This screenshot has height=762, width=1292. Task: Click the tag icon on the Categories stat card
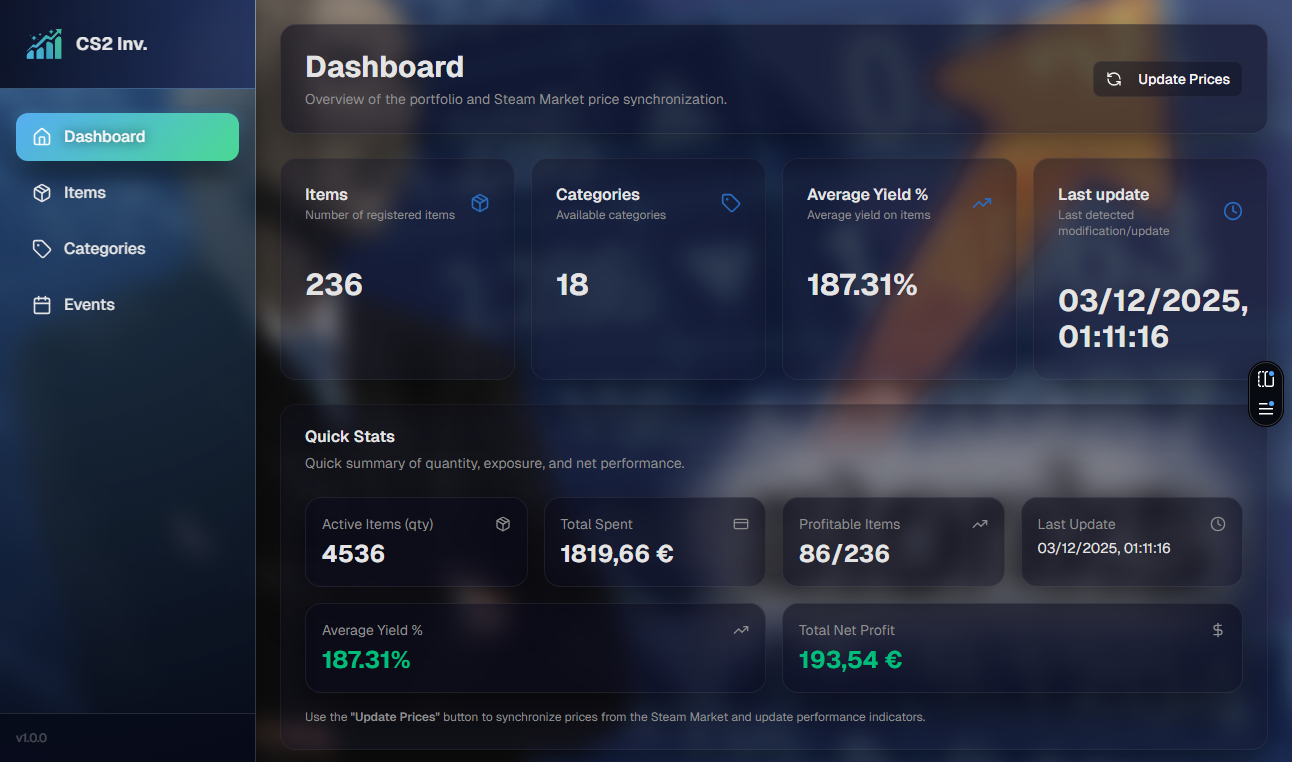point(730,202)
